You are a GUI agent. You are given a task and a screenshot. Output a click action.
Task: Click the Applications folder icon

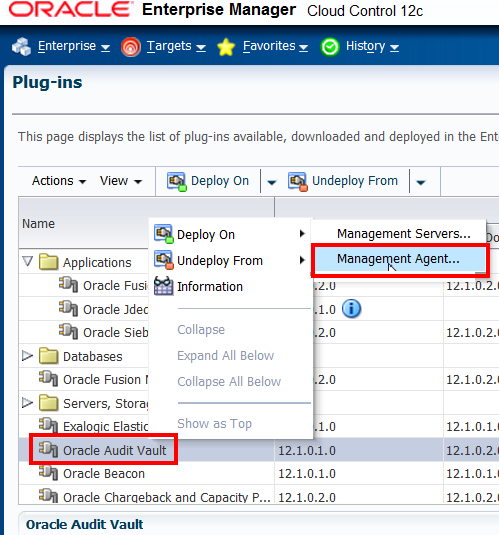tap(48, 262)
